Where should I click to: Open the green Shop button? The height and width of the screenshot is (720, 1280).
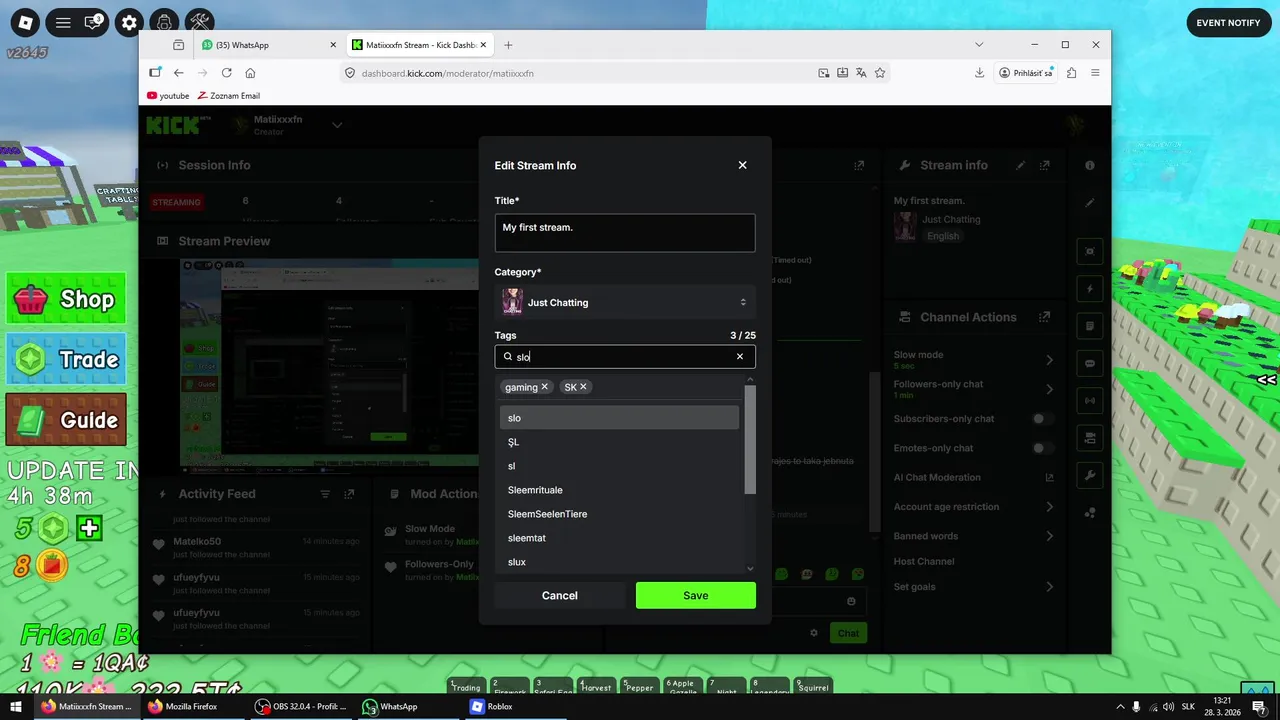point(67,299)
